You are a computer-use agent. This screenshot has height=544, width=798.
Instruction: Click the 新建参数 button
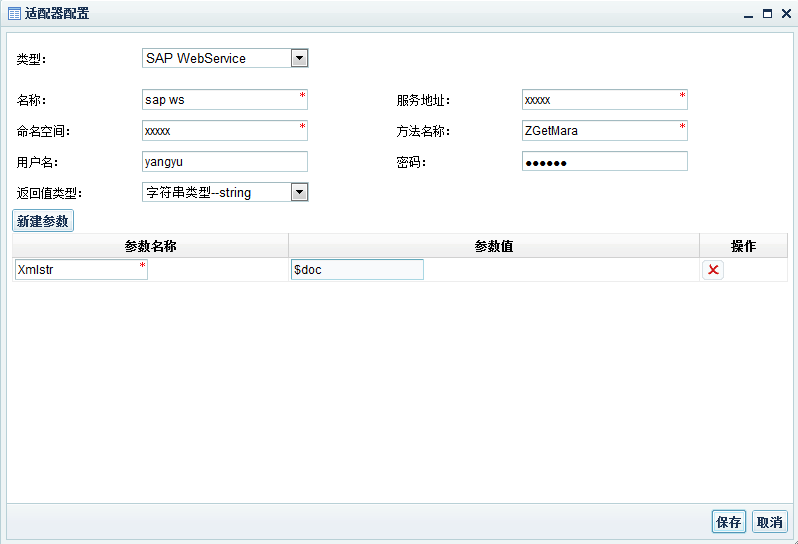point(43,221)
